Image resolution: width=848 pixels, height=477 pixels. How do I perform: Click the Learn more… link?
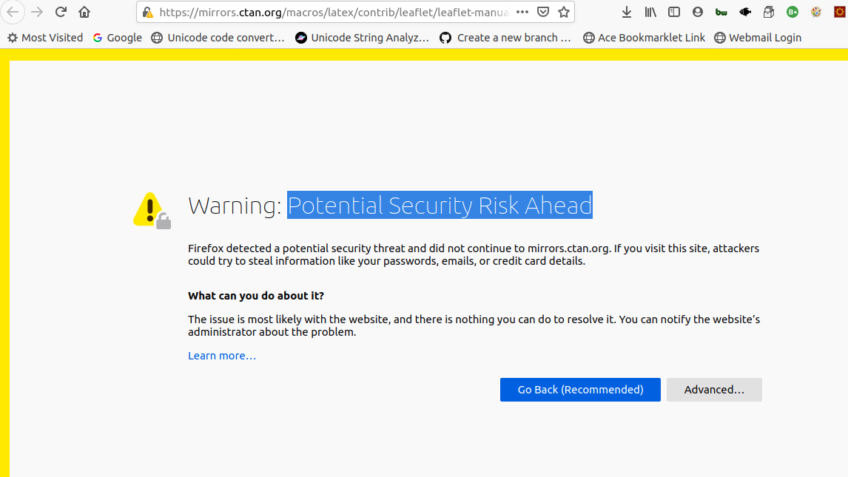point(222,356)
